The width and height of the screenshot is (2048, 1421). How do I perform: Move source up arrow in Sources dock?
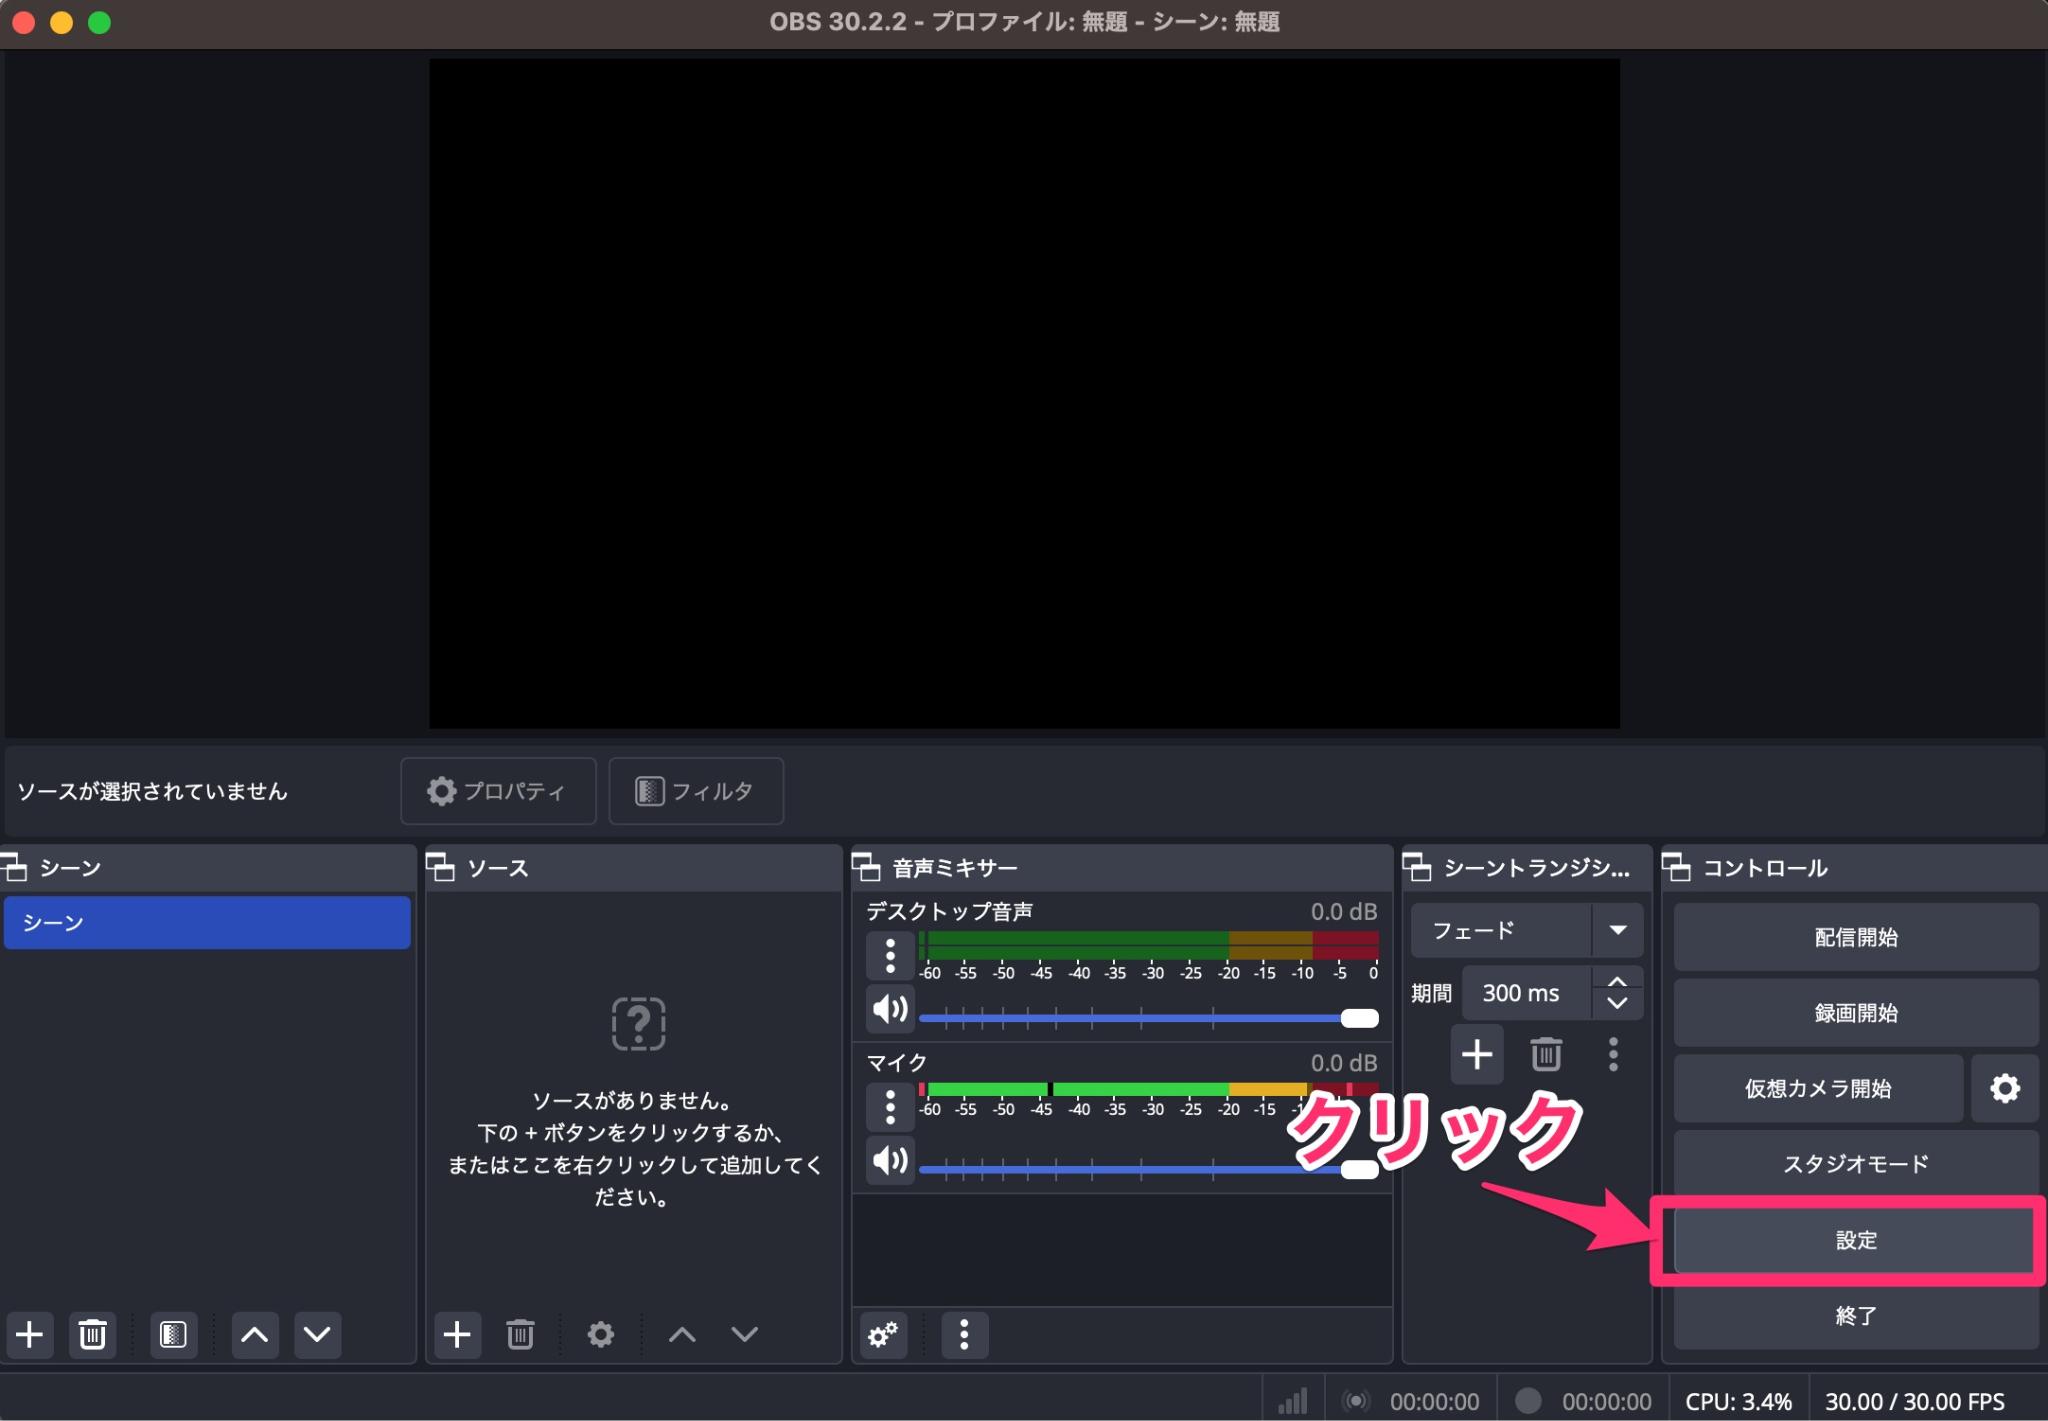682,1334
